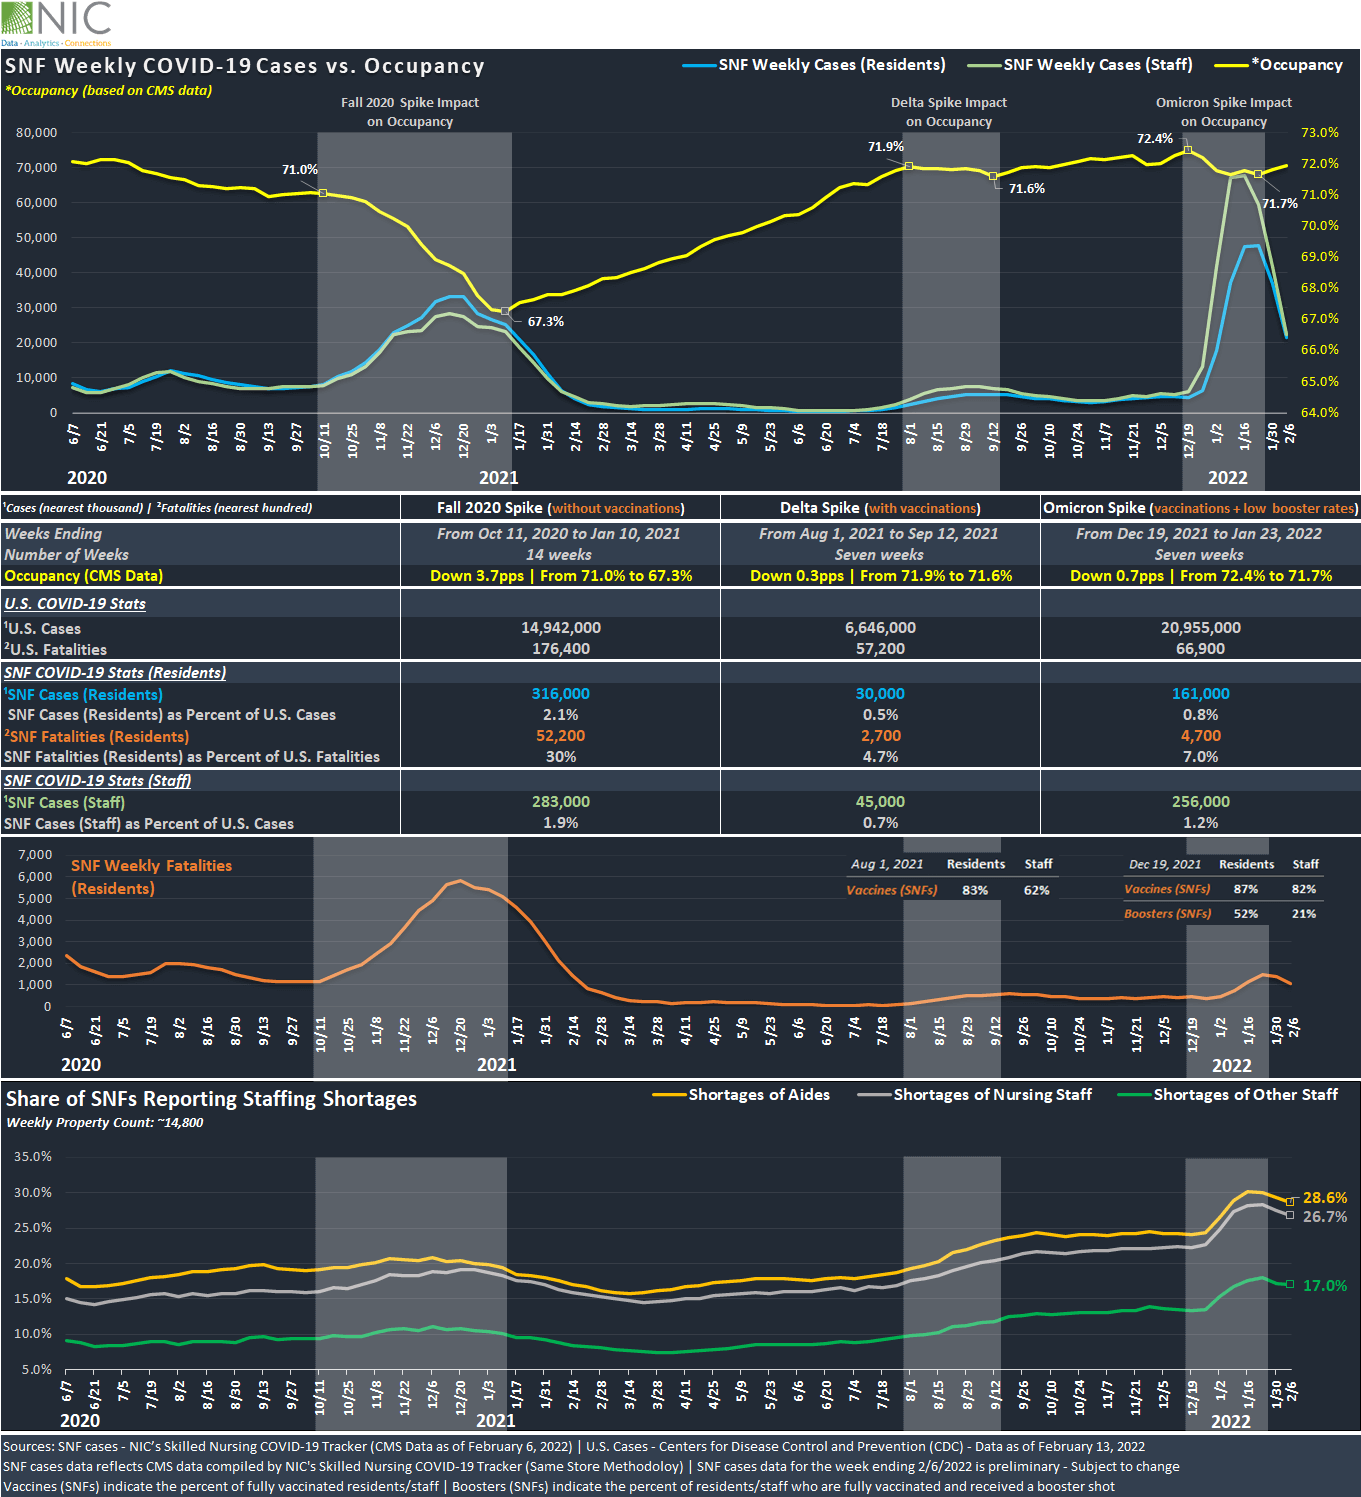The height and width of the screenshot is (1497, 1361).
Task: Click the 26.7% nursing shortage end label
Action: click(x=1325, y=1217)
